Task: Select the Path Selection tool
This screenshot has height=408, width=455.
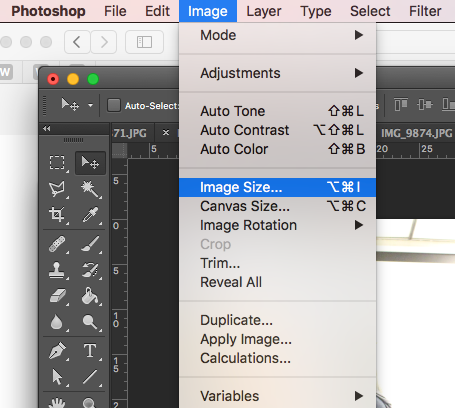Action: pyautogui.click(x=57, y=377)
